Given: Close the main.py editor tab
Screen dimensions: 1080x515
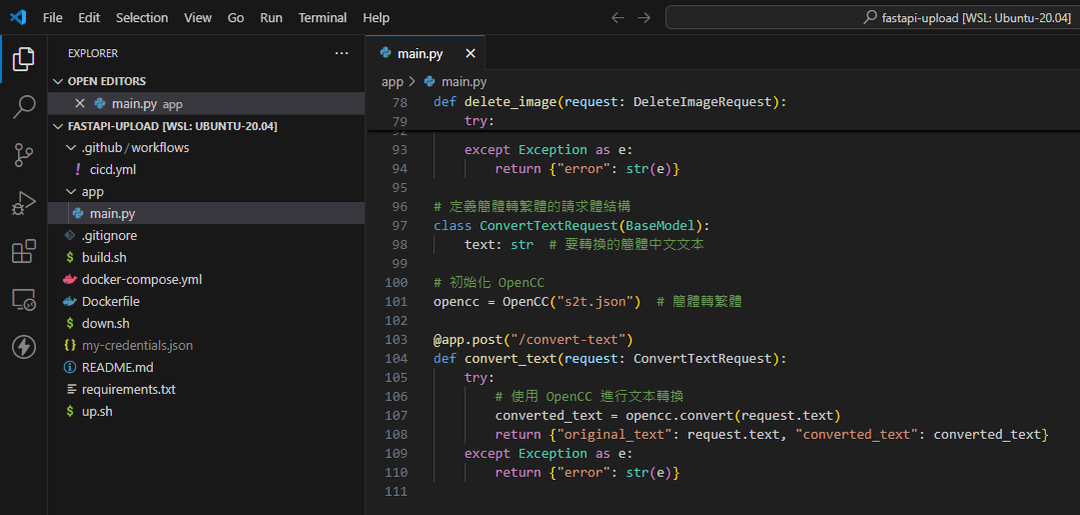Looking at the screenshot, I should 470,54.
